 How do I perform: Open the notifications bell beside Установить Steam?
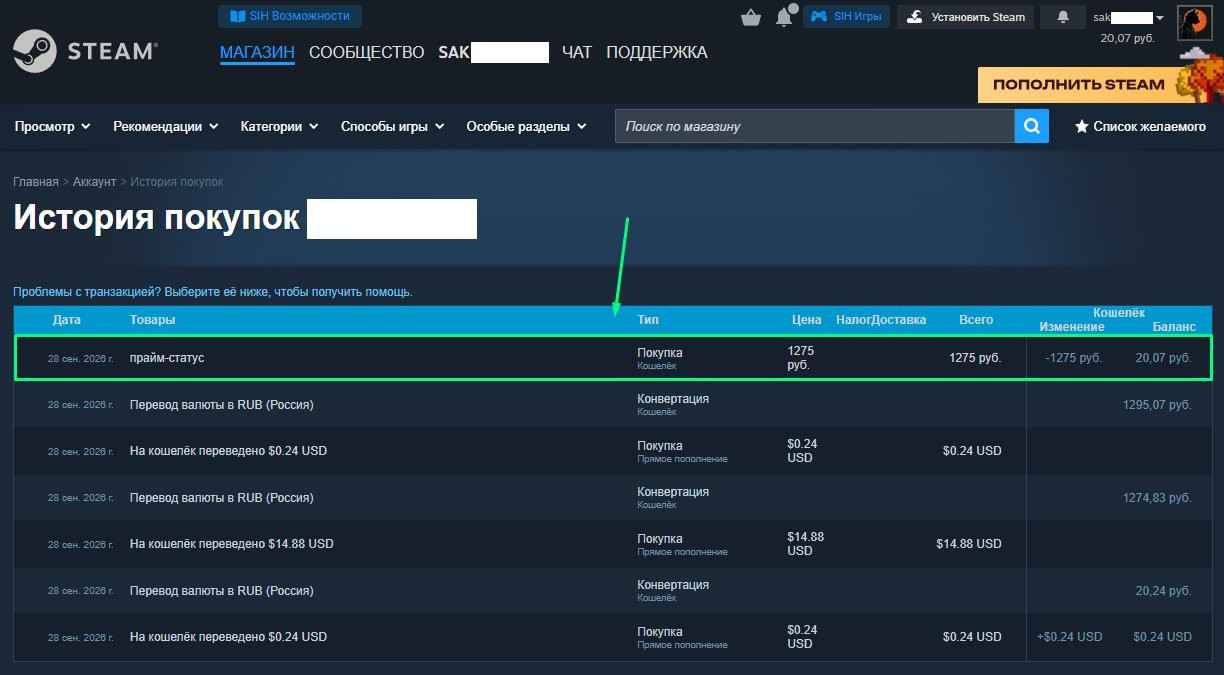click(x=1063, y=17)
